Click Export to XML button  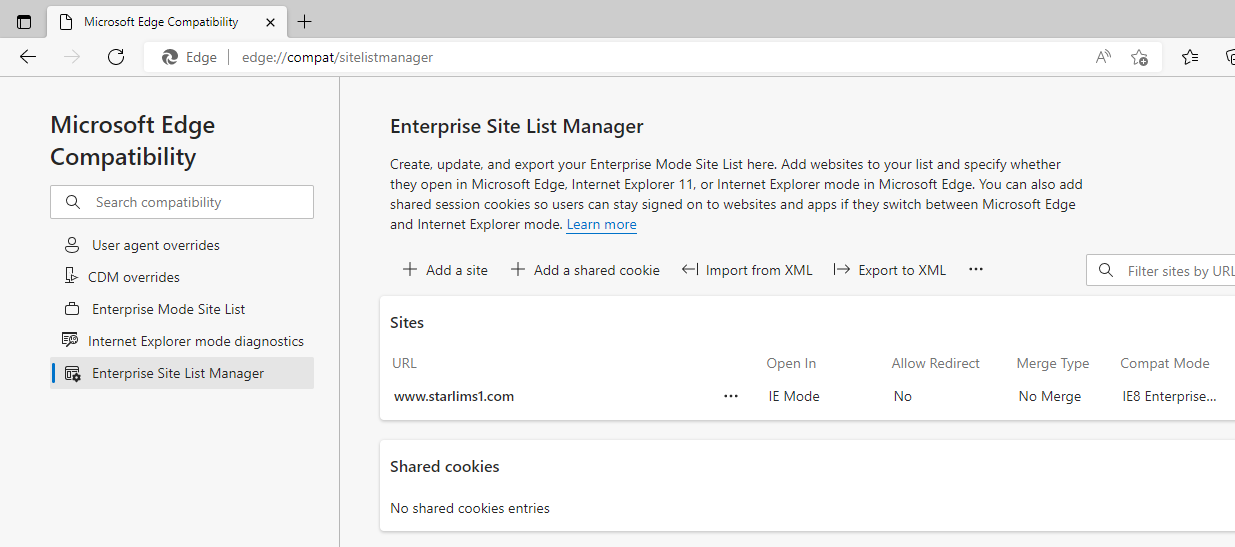pyautogui.click(x=890, y=270)
